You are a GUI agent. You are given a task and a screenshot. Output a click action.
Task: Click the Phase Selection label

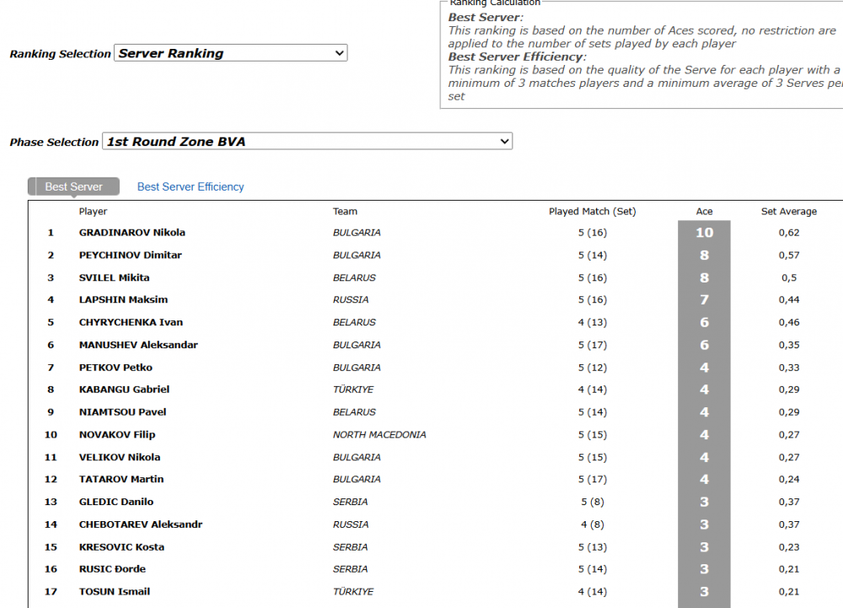(54, 142)
